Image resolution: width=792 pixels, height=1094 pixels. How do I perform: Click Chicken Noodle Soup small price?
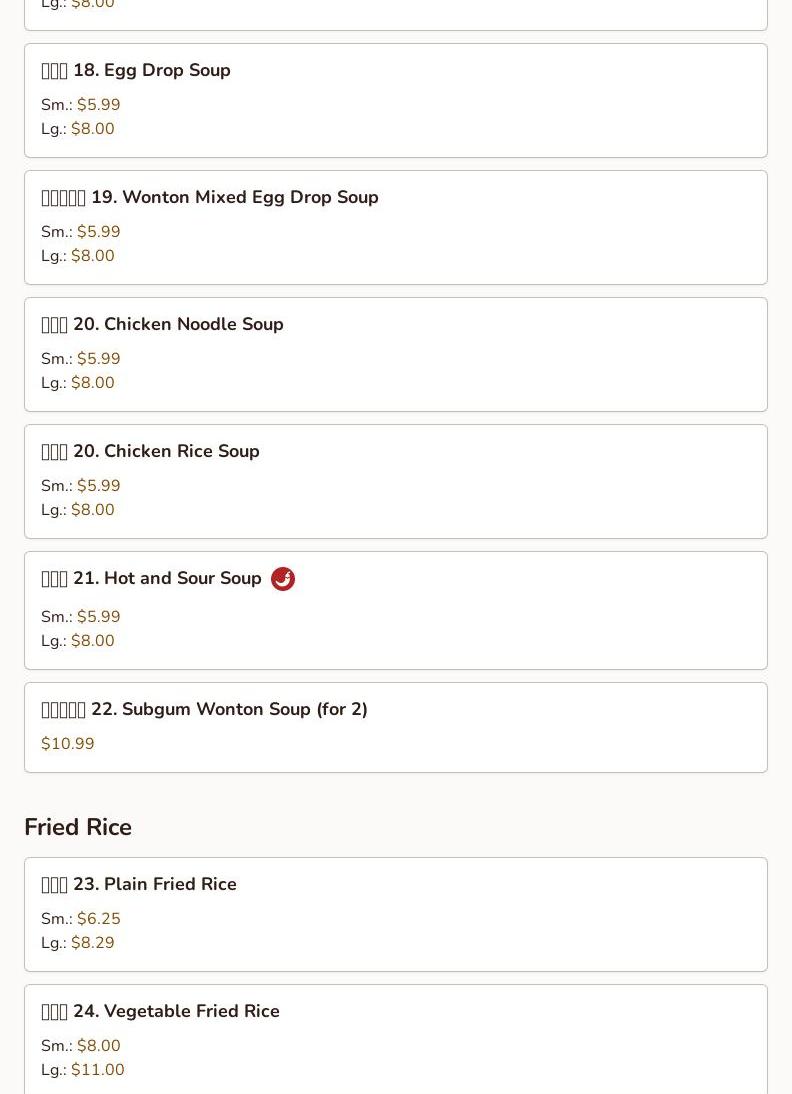click(98, 359)
